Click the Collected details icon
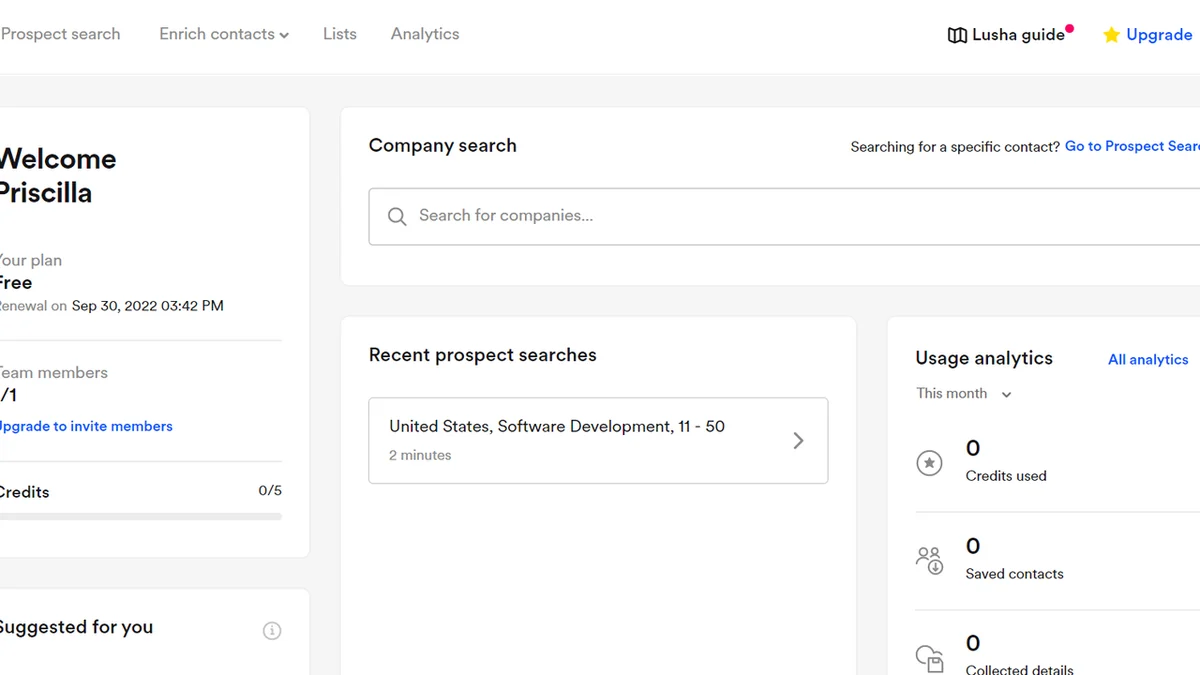The width and height of the screenshot is (1200, 675). pos(930,658)
